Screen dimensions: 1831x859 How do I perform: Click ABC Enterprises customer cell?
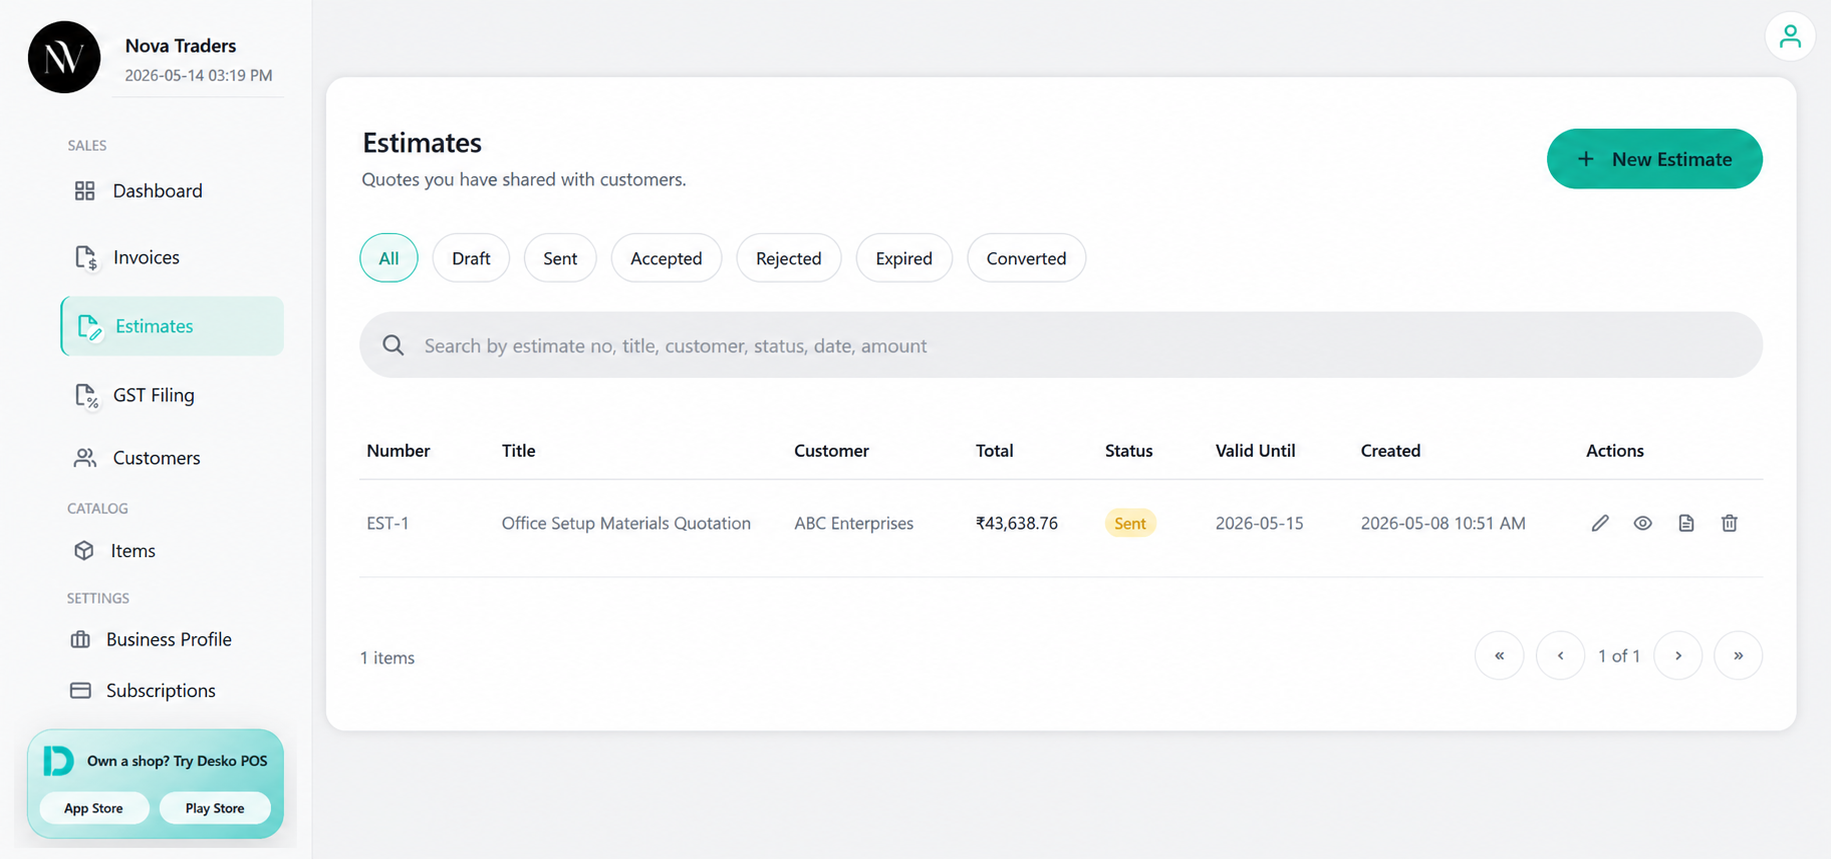tap(854, 523)
